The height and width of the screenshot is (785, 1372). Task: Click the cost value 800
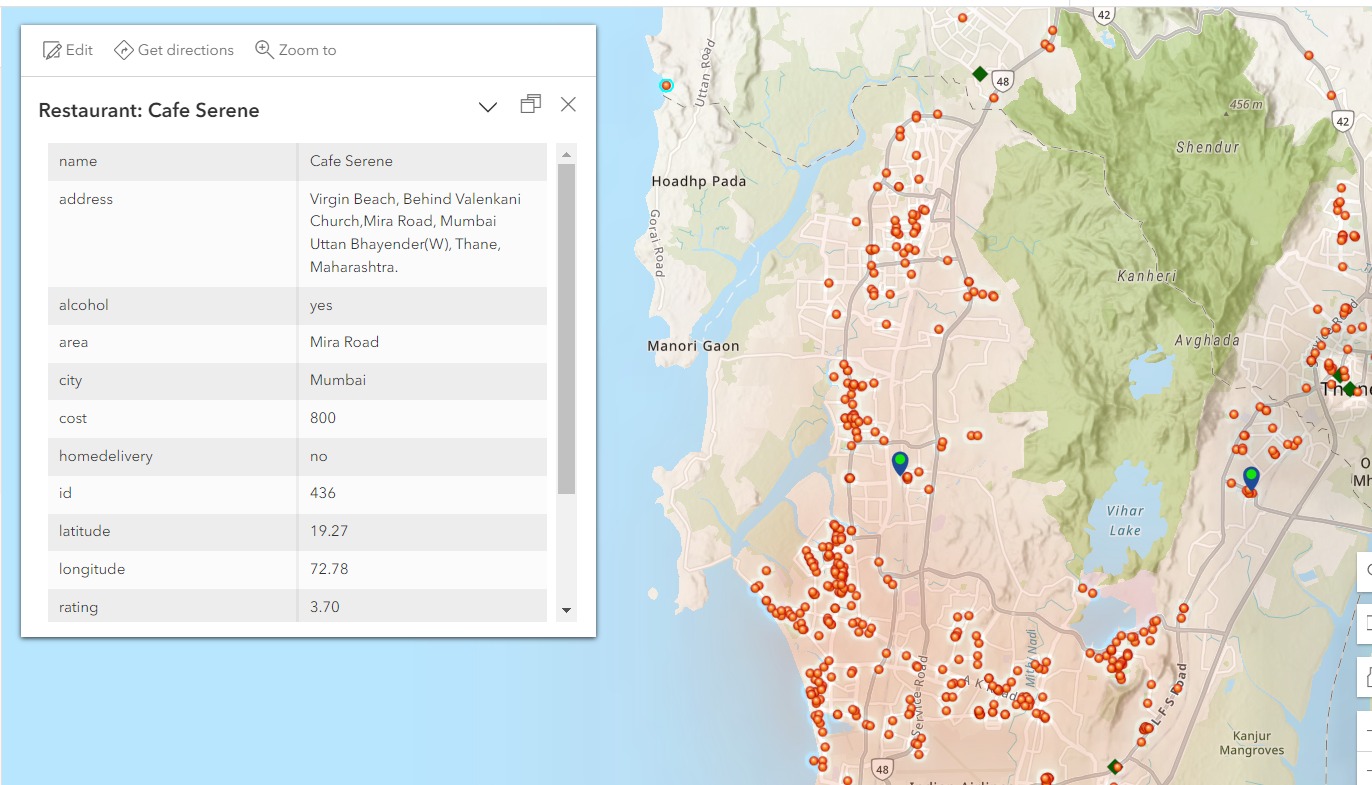(323, 418)
